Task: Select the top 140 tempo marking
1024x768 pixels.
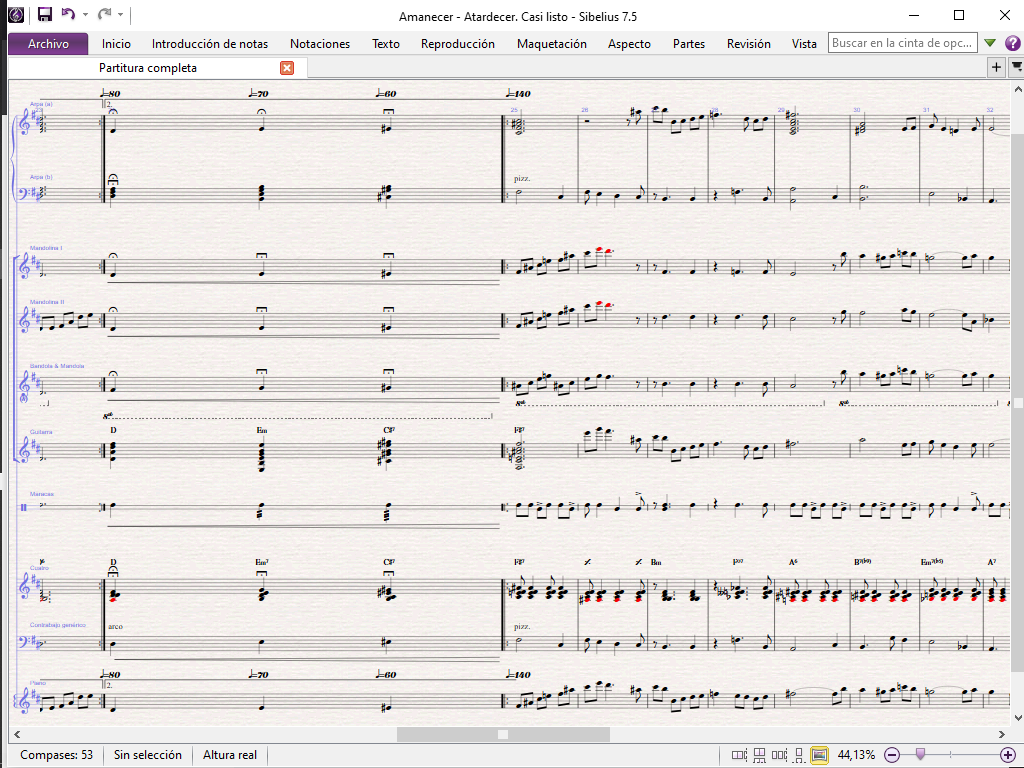Action: 519,93
